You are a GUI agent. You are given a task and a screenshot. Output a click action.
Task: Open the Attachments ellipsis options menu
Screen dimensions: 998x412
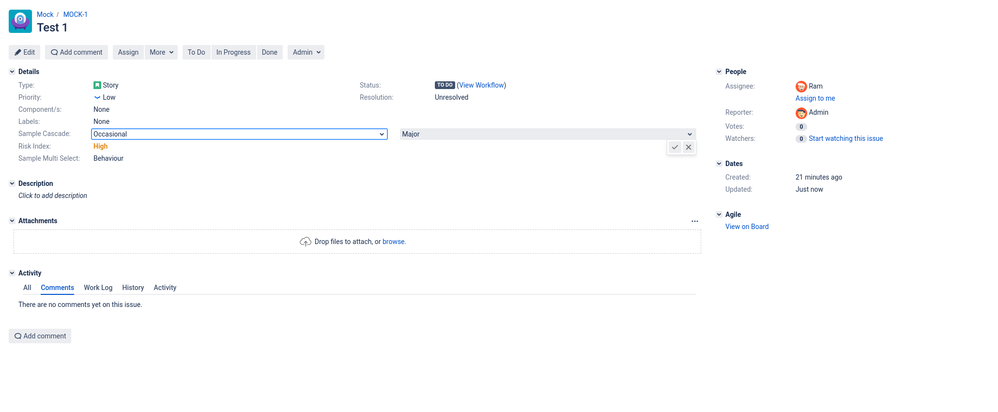coord(694,221)
